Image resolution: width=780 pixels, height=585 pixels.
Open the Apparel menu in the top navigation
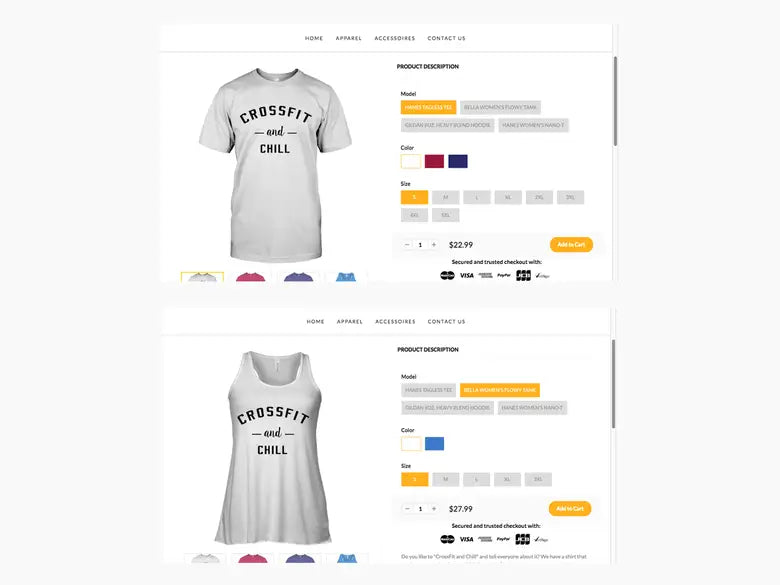click(x=349, y=38)
